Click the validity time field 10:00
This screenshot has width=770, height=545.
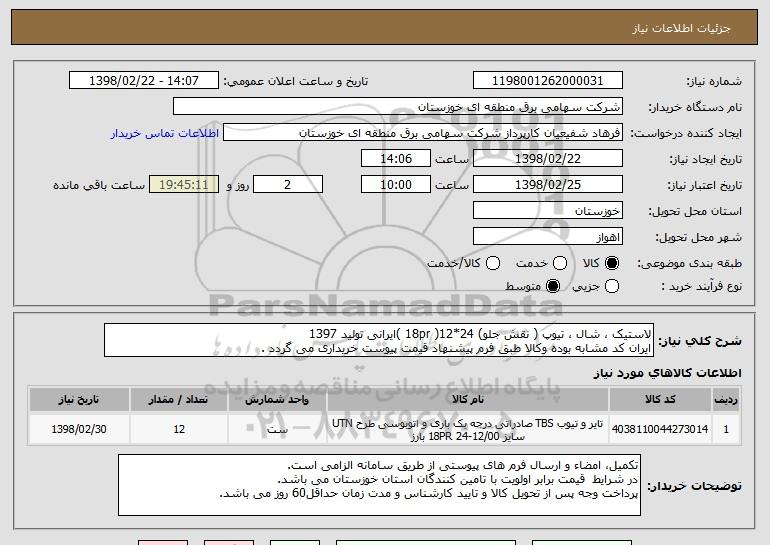click(396, 185)
